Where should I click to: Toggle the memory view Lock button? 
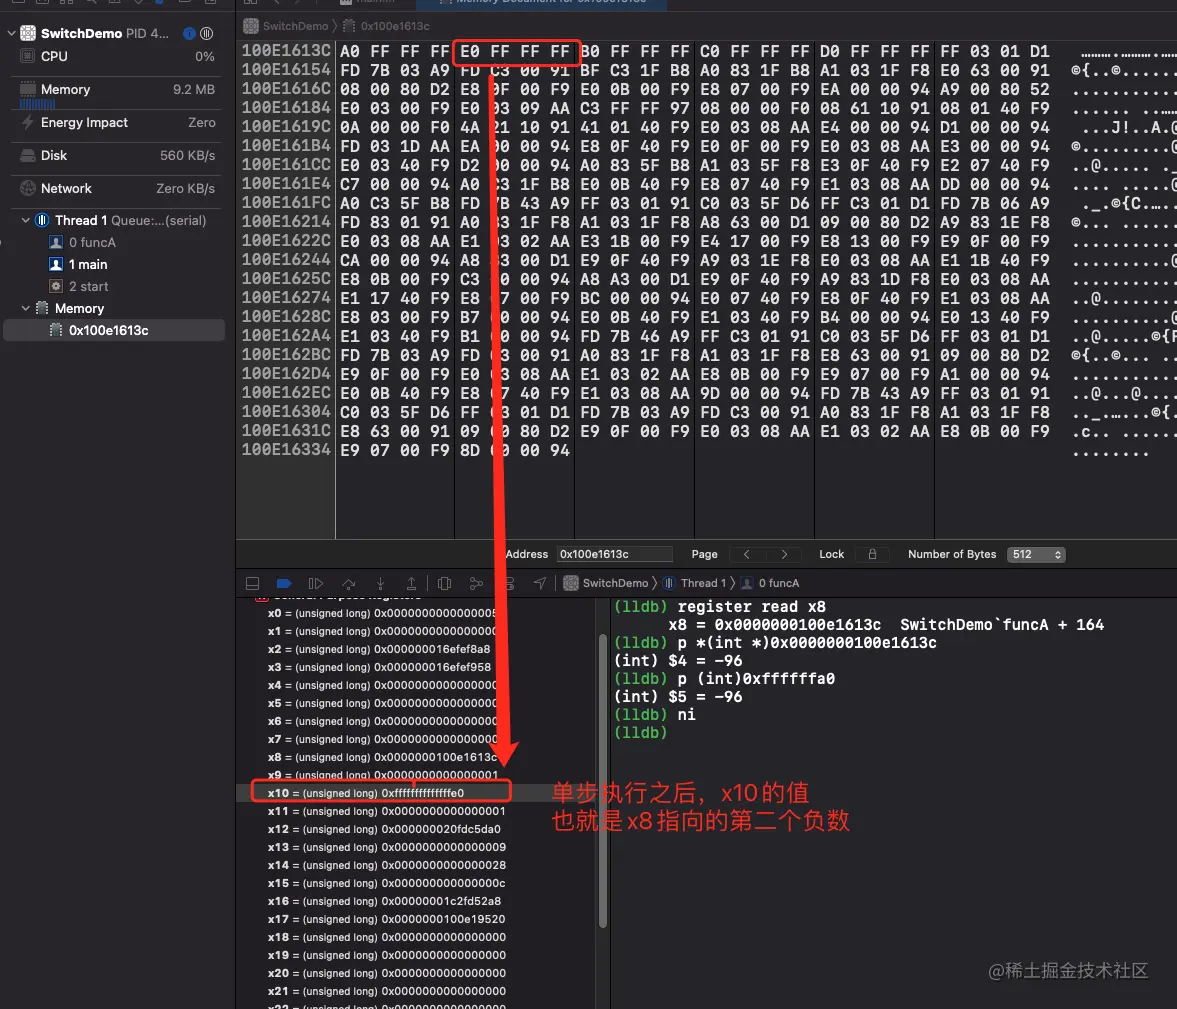pyautogui.click(x=872, y=554)
